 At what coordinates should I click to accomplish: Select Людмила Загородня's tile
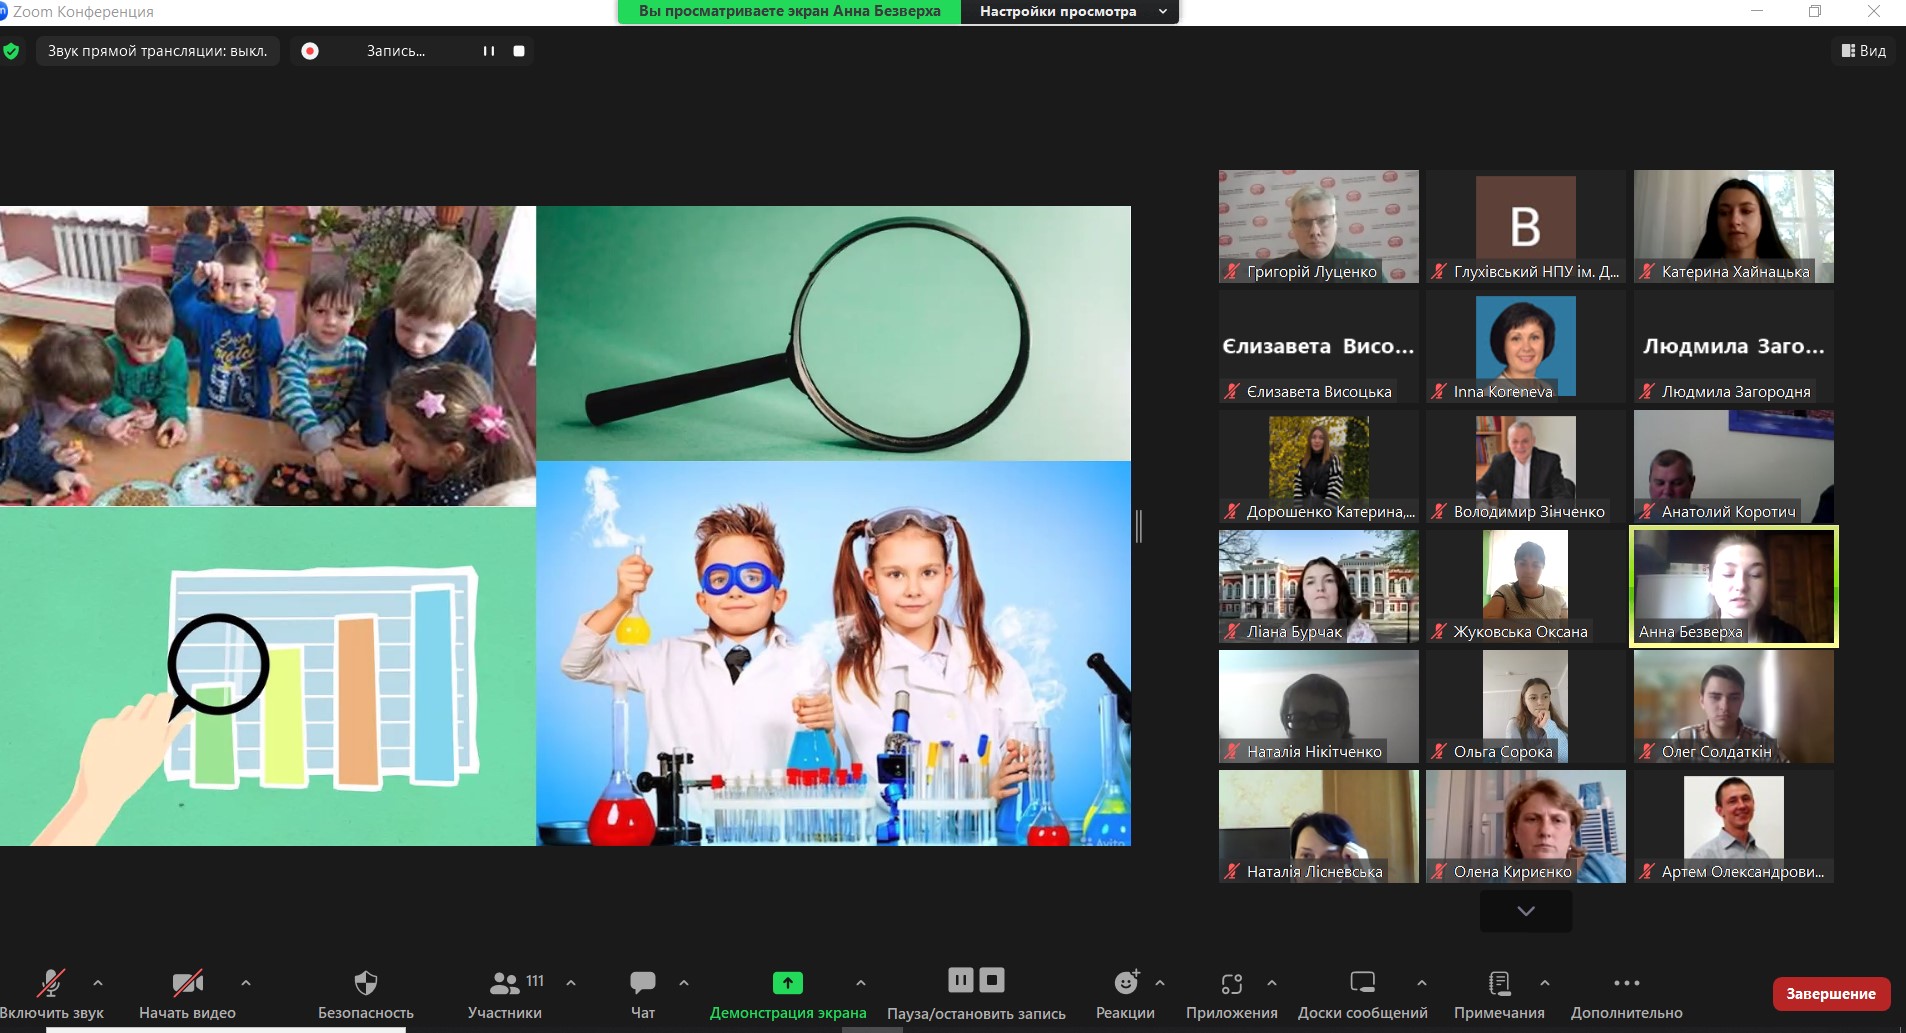[x=1734, y=346]
